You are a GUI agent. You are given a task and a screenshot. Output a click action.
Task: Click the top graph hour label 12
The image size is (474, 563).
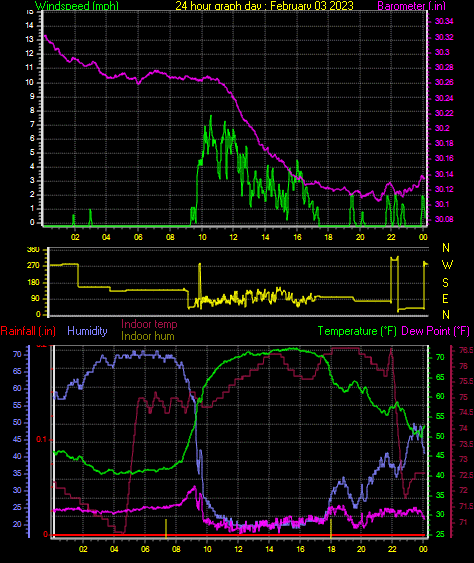pyautogui.click(x=233, y=237)
